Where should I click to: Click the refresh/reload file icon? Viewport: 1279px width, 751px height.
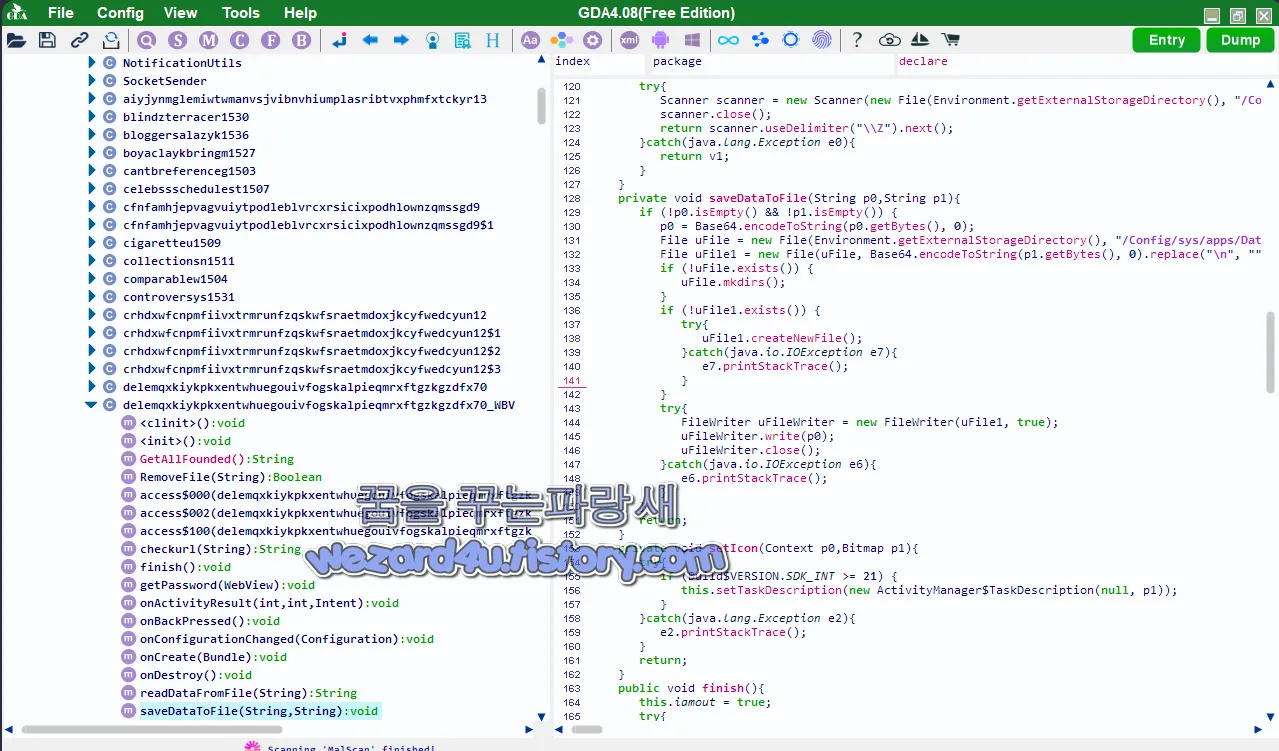[111, 40]
